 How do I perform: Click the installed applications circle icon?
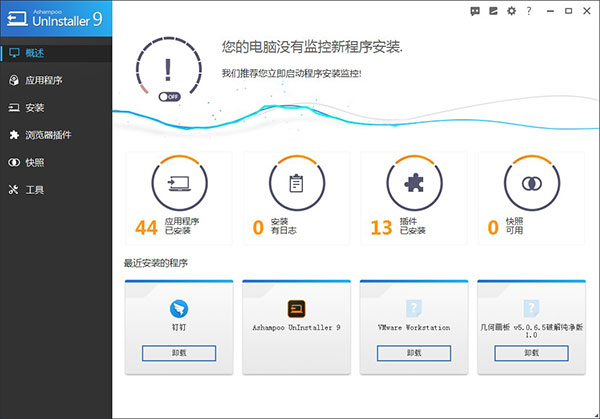(x=179, y=183)
